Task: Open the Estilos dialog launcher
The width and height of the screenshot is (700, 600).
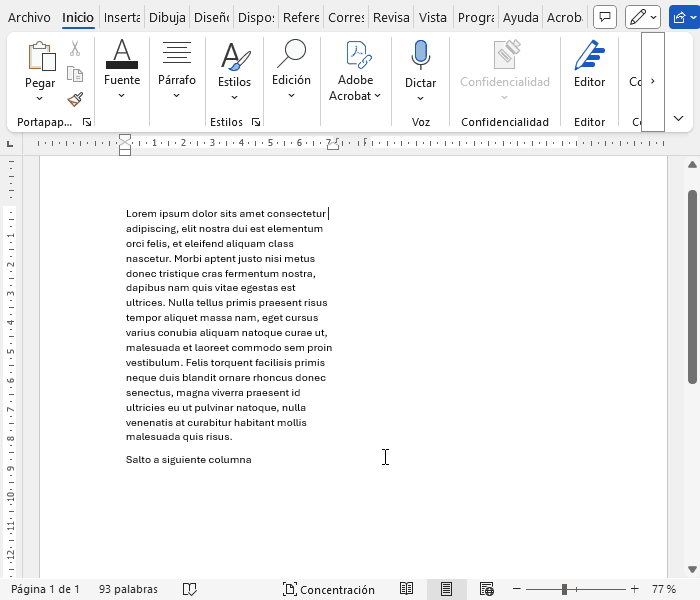Action: (256, 122)
